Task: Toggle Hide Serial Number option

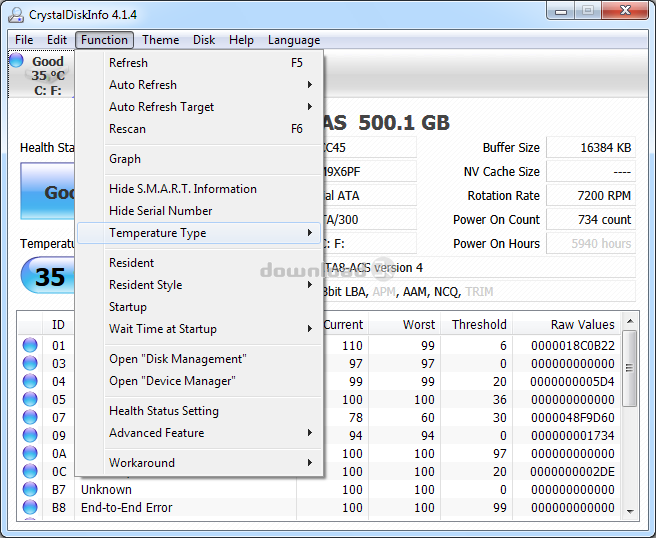Action: (x=160, y=211)
